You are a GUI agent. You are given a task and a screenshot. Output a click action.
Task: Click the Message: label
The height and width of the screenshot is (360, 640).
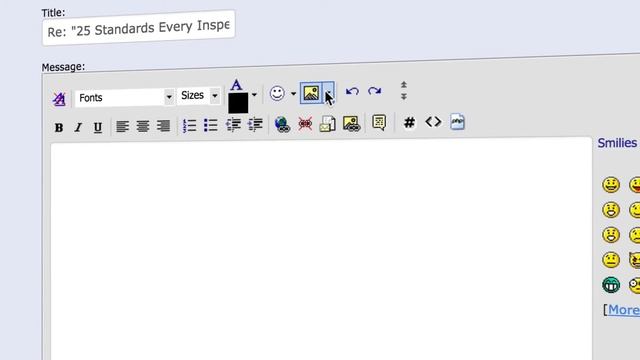[x=63, y=67]
